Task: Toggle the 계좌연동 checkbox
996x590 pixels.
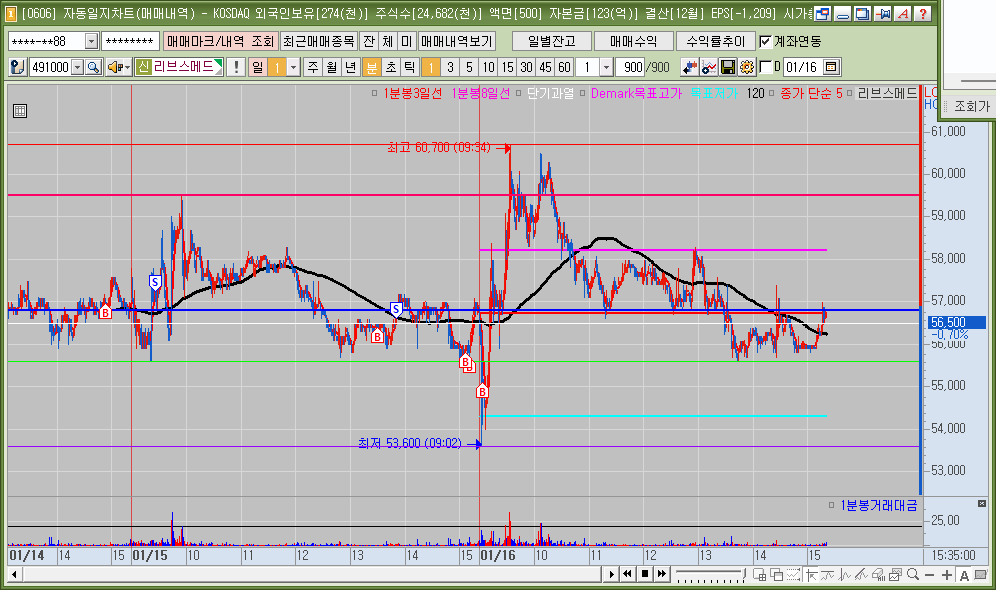Action: (765, 42)
